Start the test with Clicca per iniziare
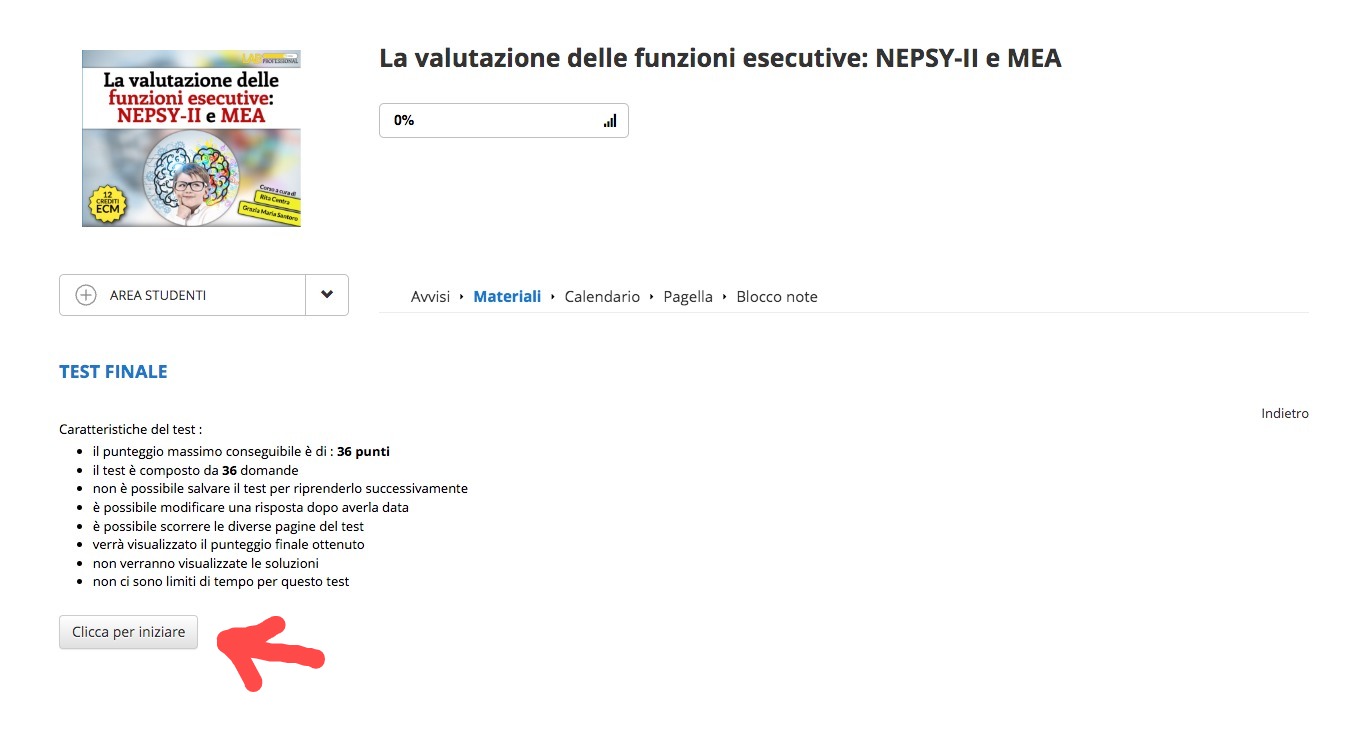 (128, 632)
